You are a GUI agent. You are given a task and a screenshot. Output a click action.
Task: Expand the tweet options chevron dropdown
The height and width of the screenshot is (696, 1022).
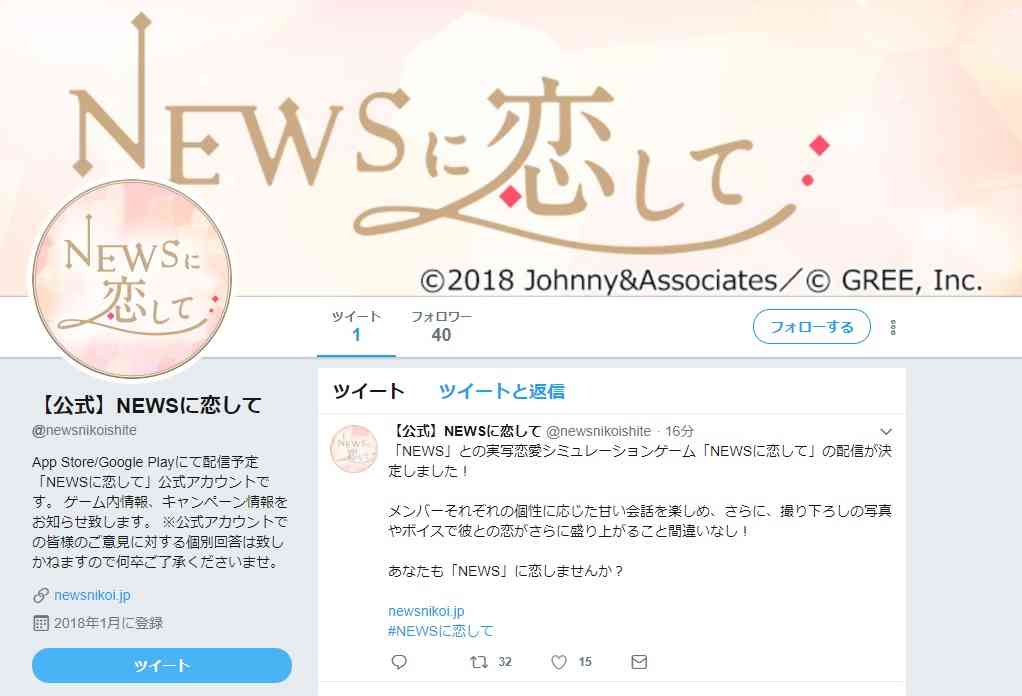886,431
